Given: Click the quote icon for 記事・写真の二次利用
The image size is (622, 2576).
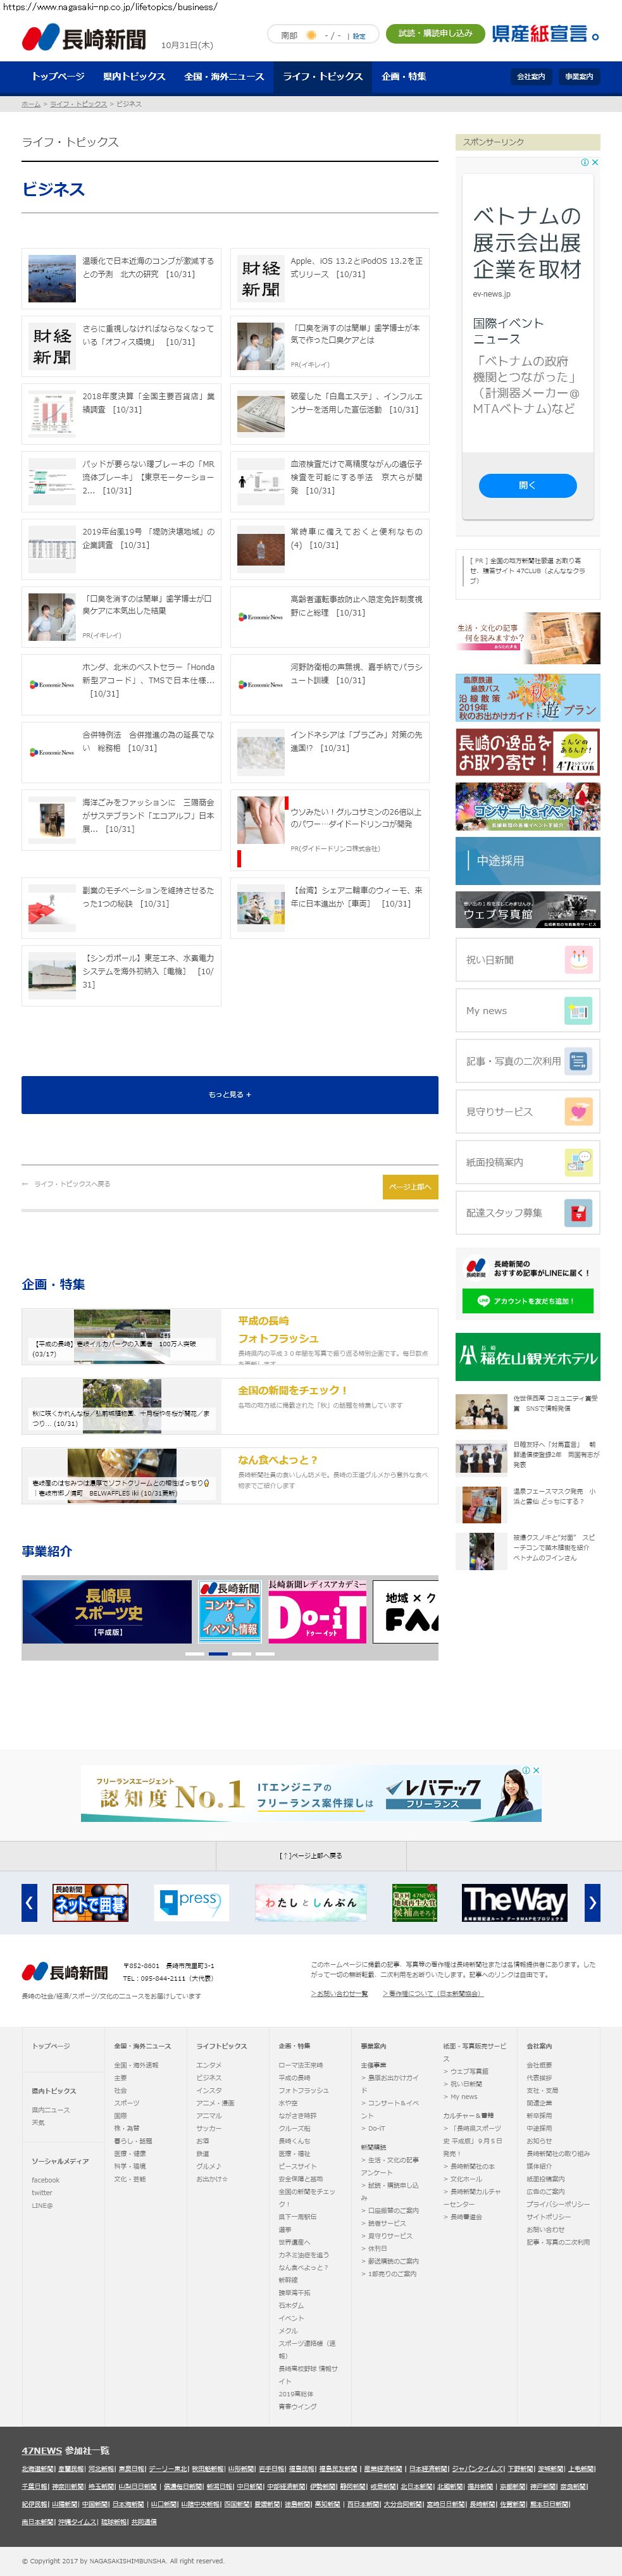Looking at the screenshot, I should 579,1061.
